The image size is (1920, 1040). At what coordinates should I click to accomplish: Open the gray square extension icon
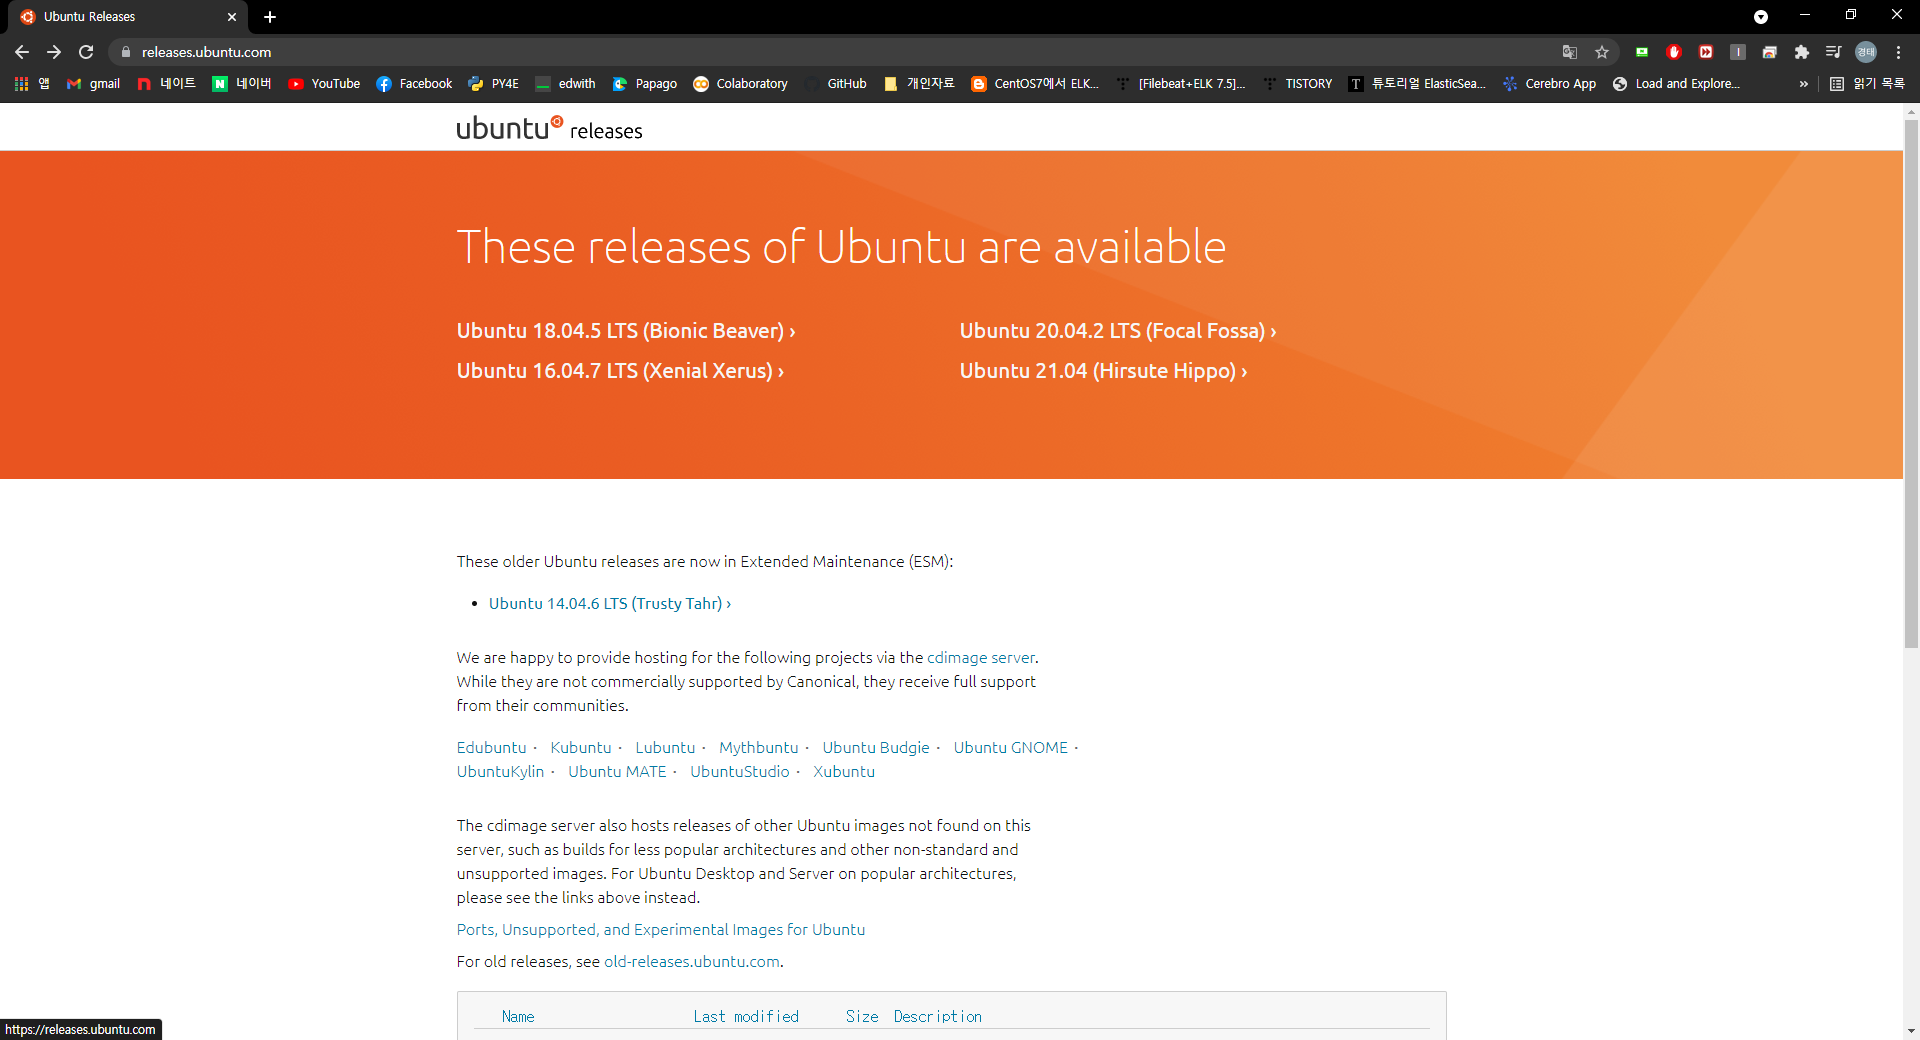point(1738,52)
